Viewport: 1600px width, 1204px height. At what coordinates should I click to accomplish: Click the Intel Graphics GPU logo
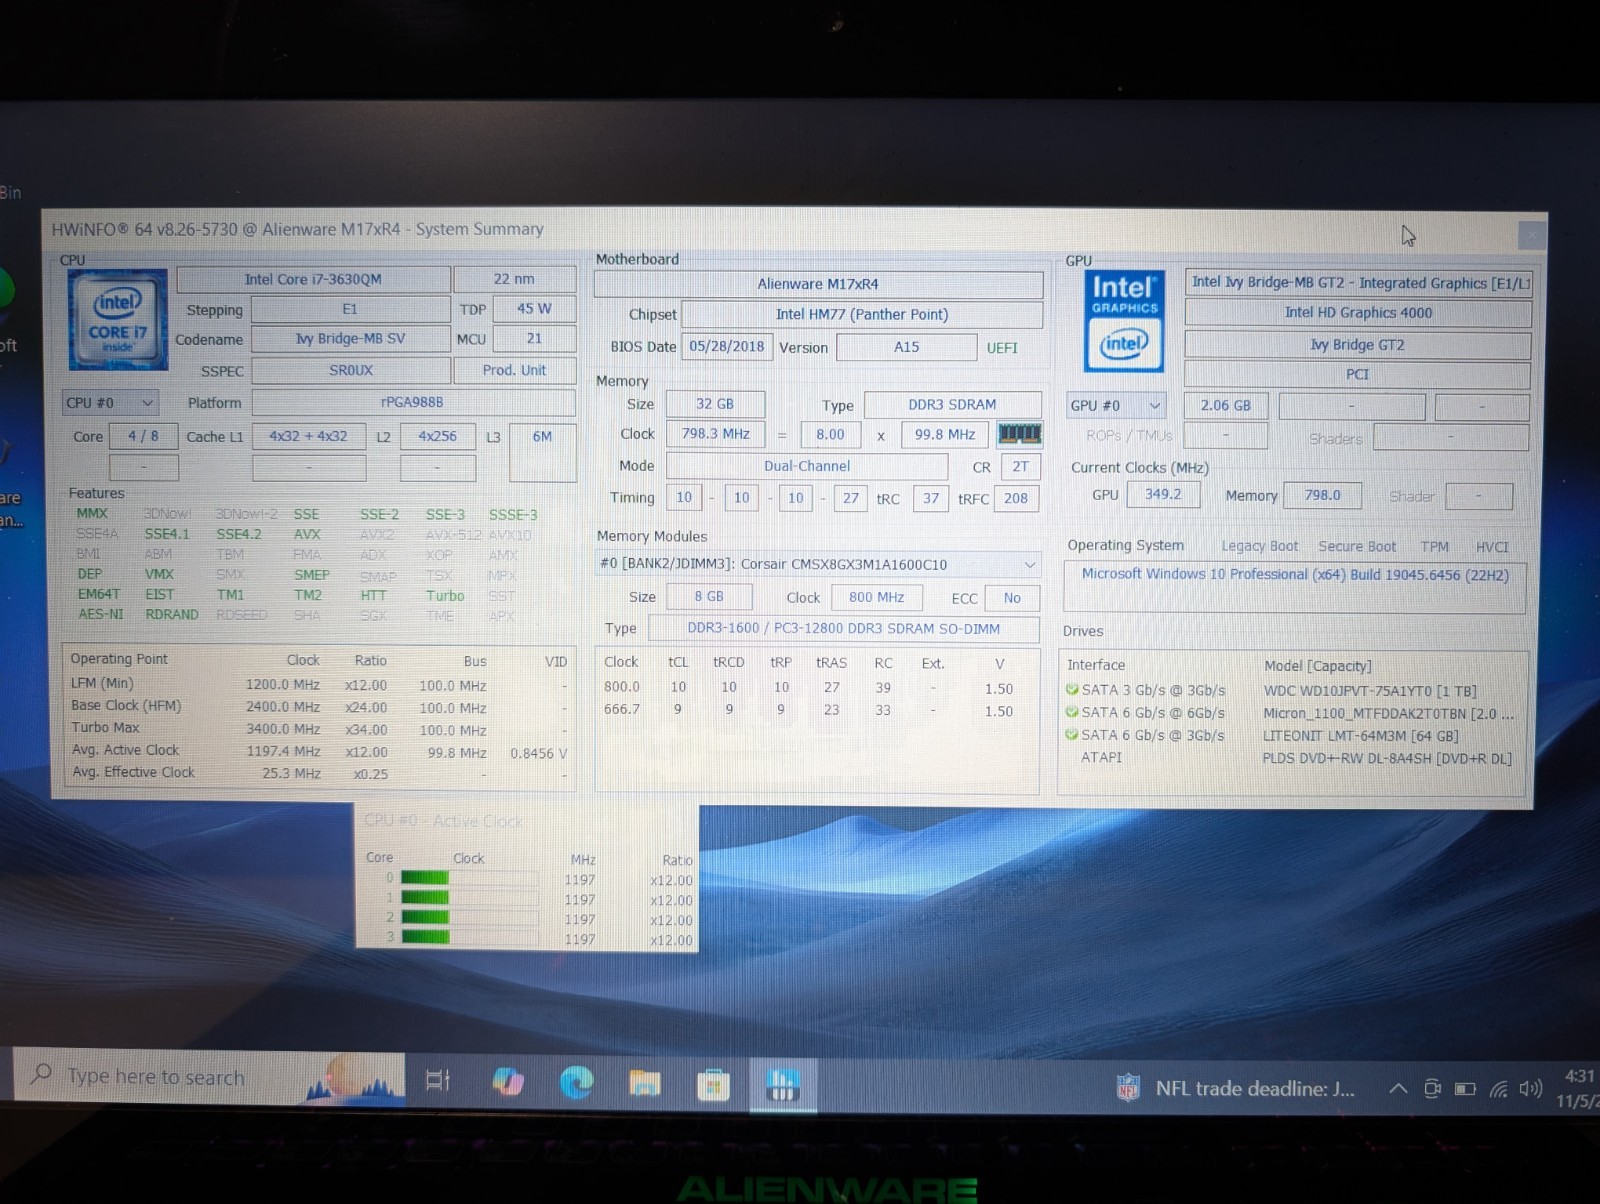coord(1124,321)
